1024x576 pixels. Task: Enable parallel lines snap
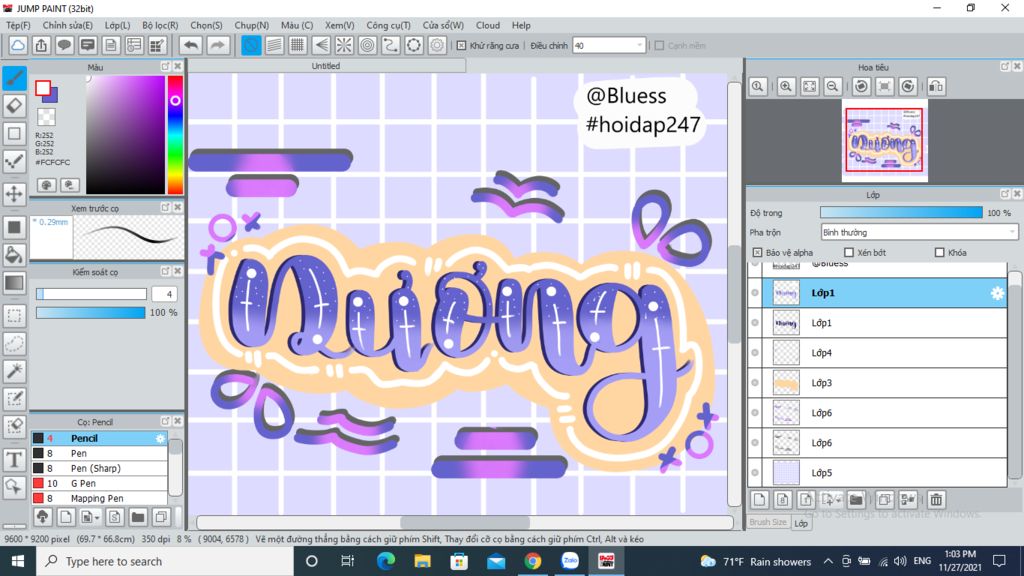274,45
